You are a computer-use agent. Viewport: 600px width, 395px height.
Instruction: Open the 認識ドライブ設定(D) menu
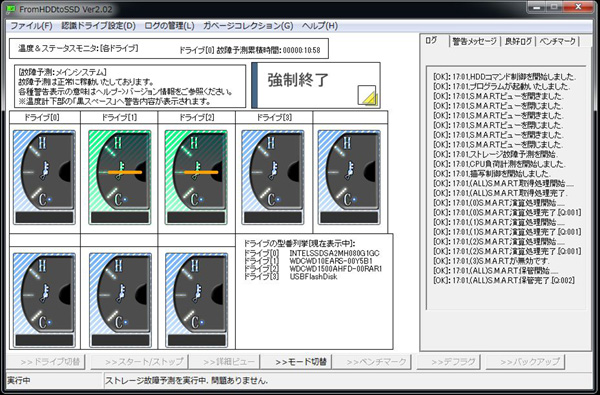click(x=98, y=26)
